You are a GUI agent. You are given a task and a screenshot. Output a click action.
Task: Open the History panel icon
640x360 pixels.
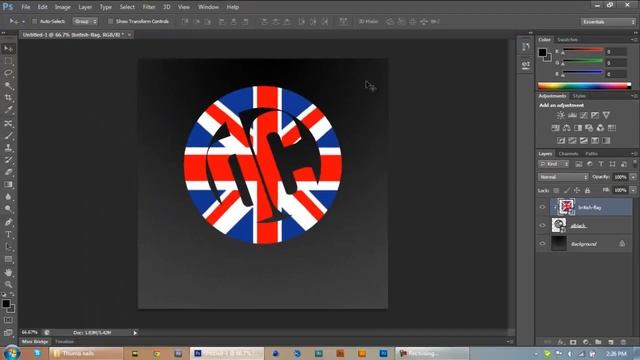526,47
